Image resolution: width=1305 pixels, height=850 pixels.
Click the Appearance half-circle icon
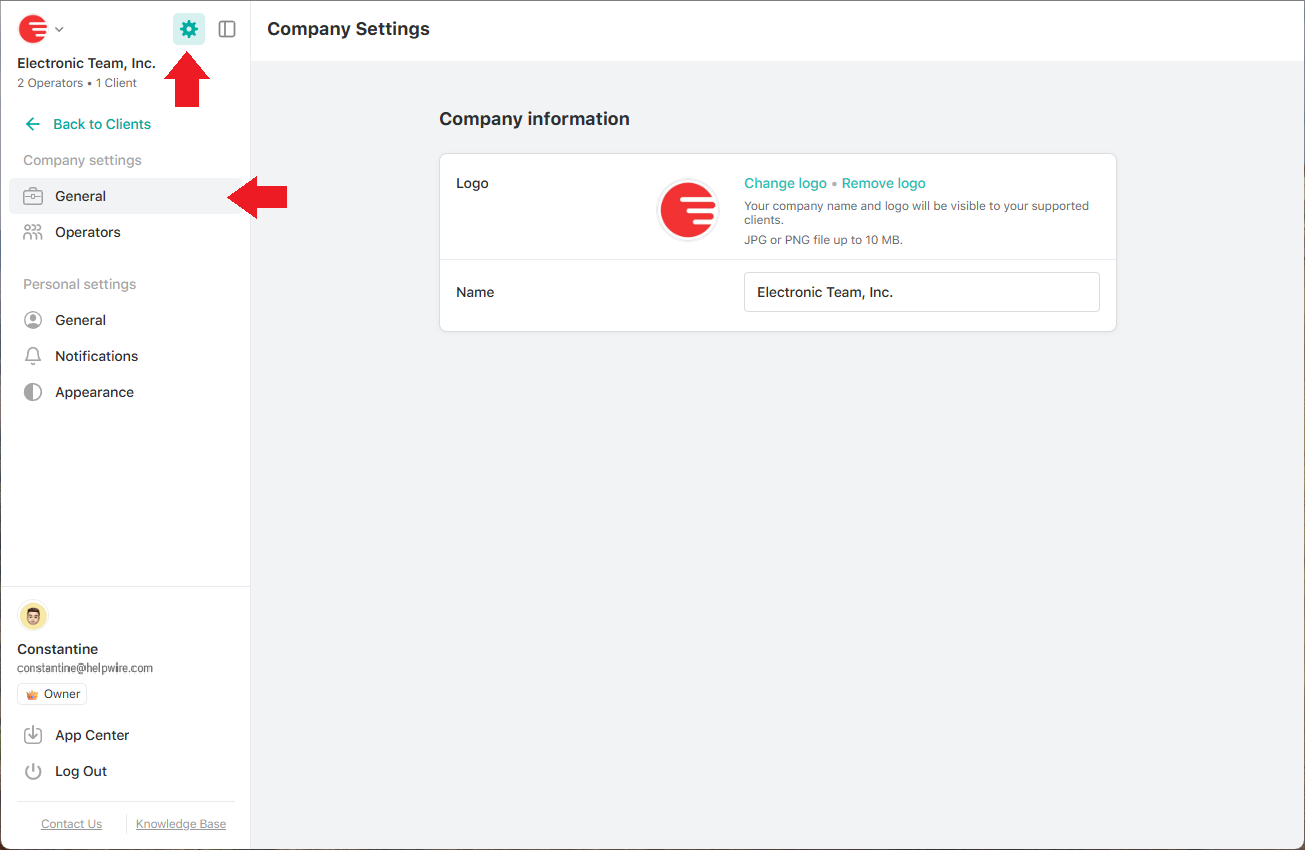(x=33, y=392)
